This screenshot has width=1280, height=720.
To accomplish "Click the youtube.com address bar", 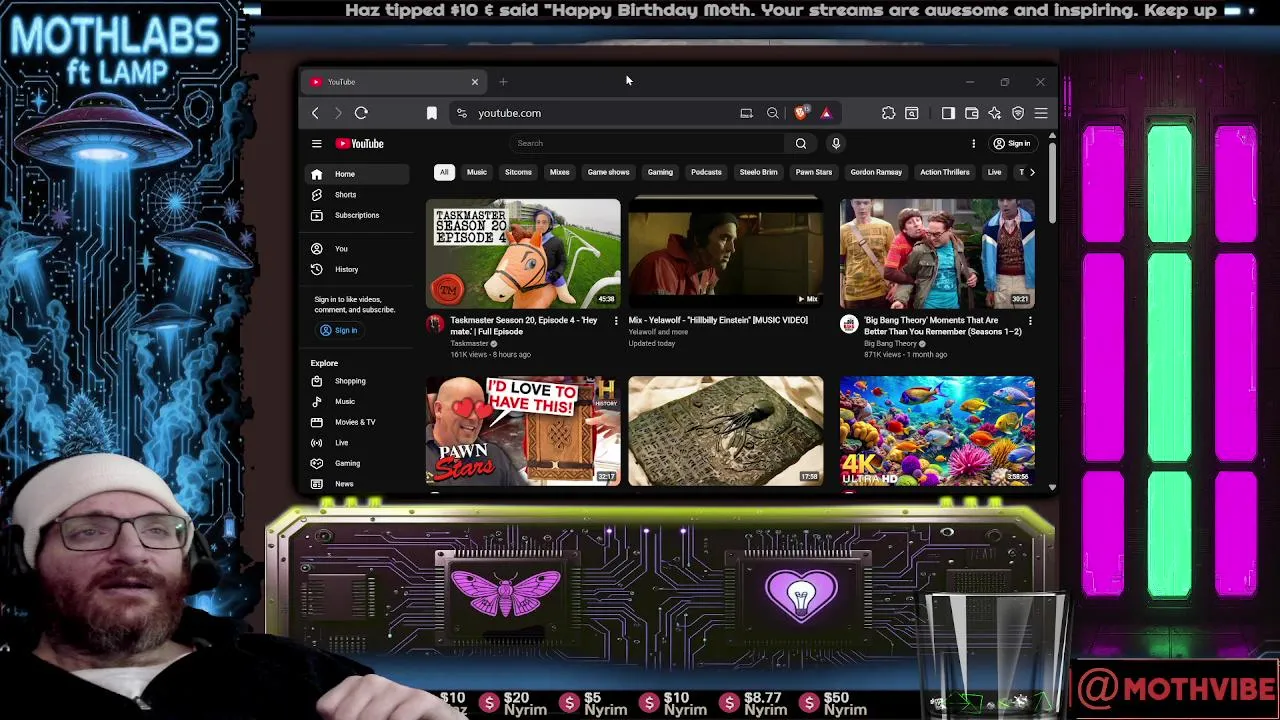I will click(x=600, y=113).
